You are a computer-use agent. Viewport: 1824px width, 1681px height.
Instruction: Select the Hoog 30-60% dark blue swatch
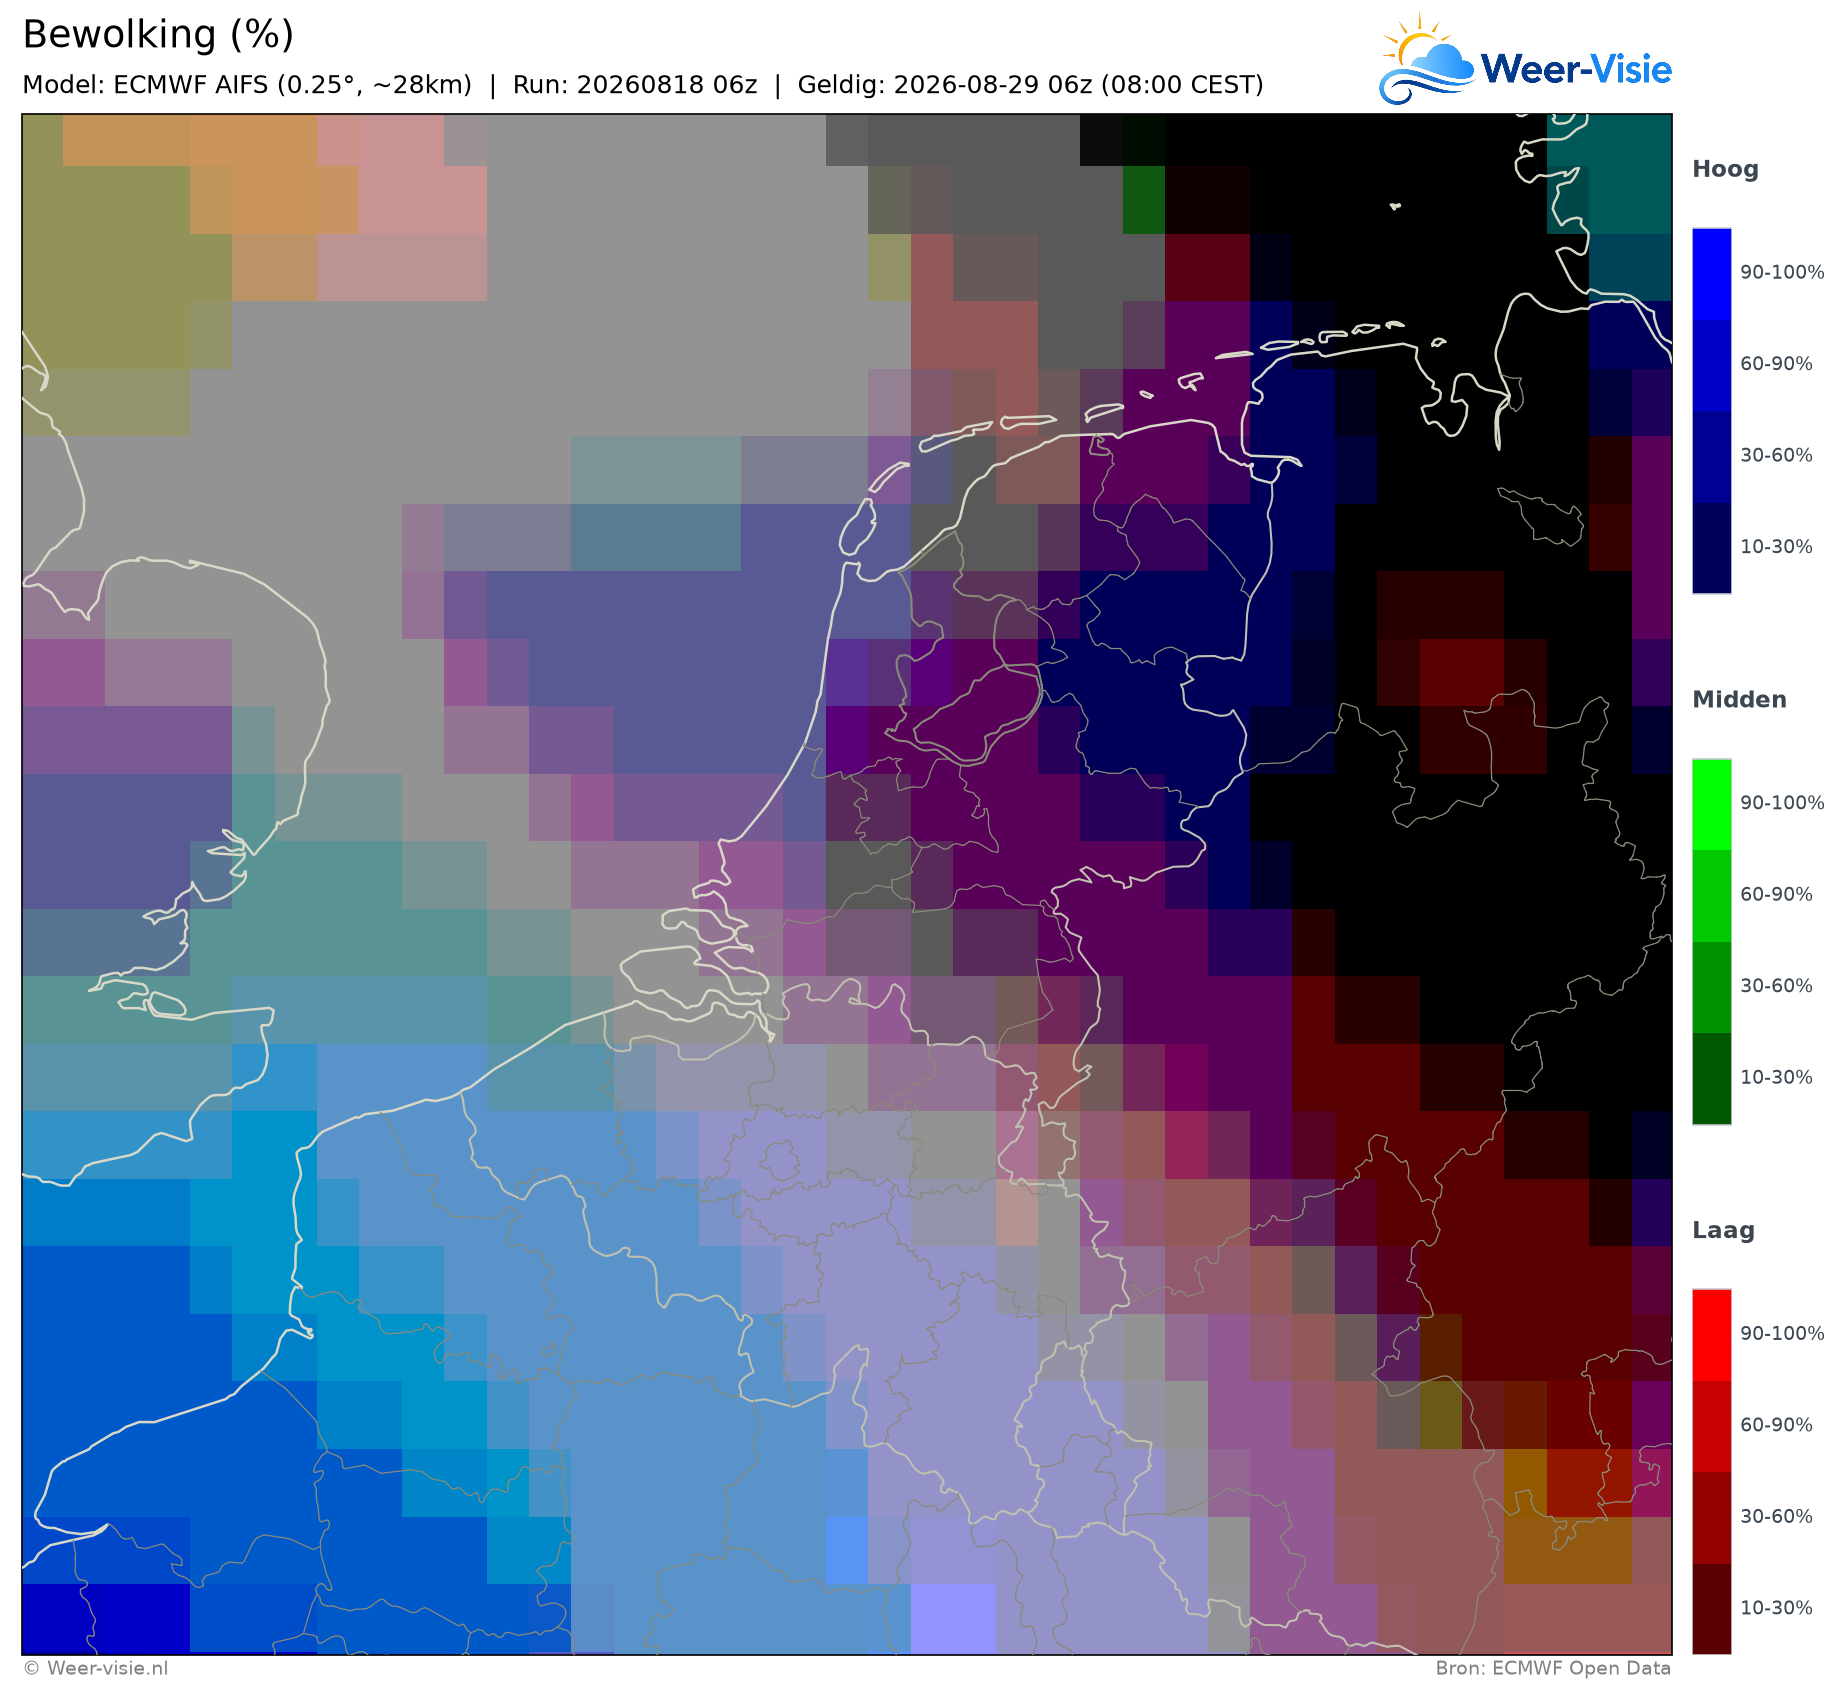[x=1711, y=457]
